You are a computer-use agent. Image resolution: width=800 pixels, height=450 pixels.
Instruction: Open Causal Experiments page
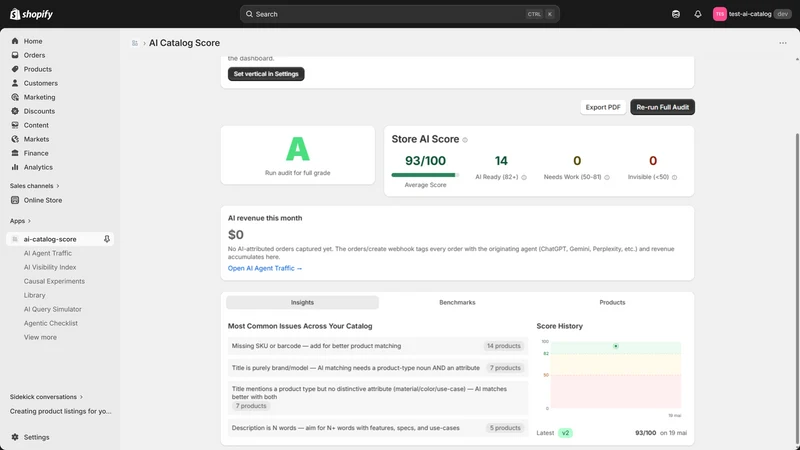[54, 281]
